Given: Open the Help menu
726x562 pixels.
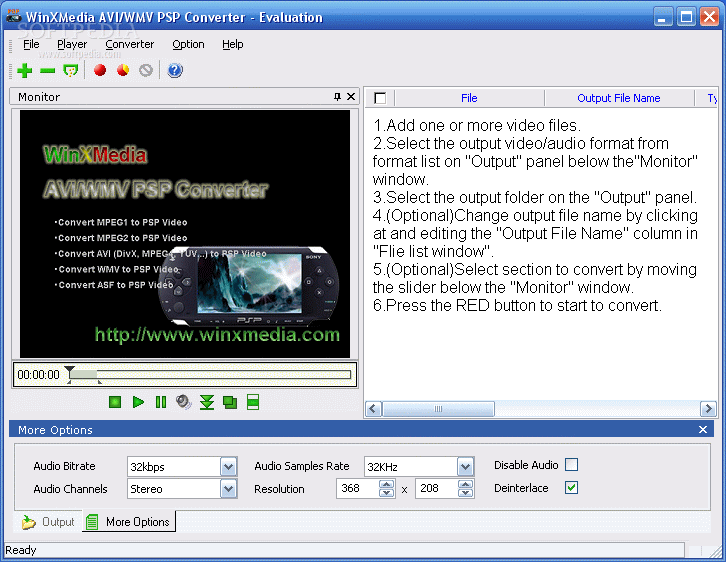Looking at the screenshot, I should pyautogui.click(x=232, y=44).
